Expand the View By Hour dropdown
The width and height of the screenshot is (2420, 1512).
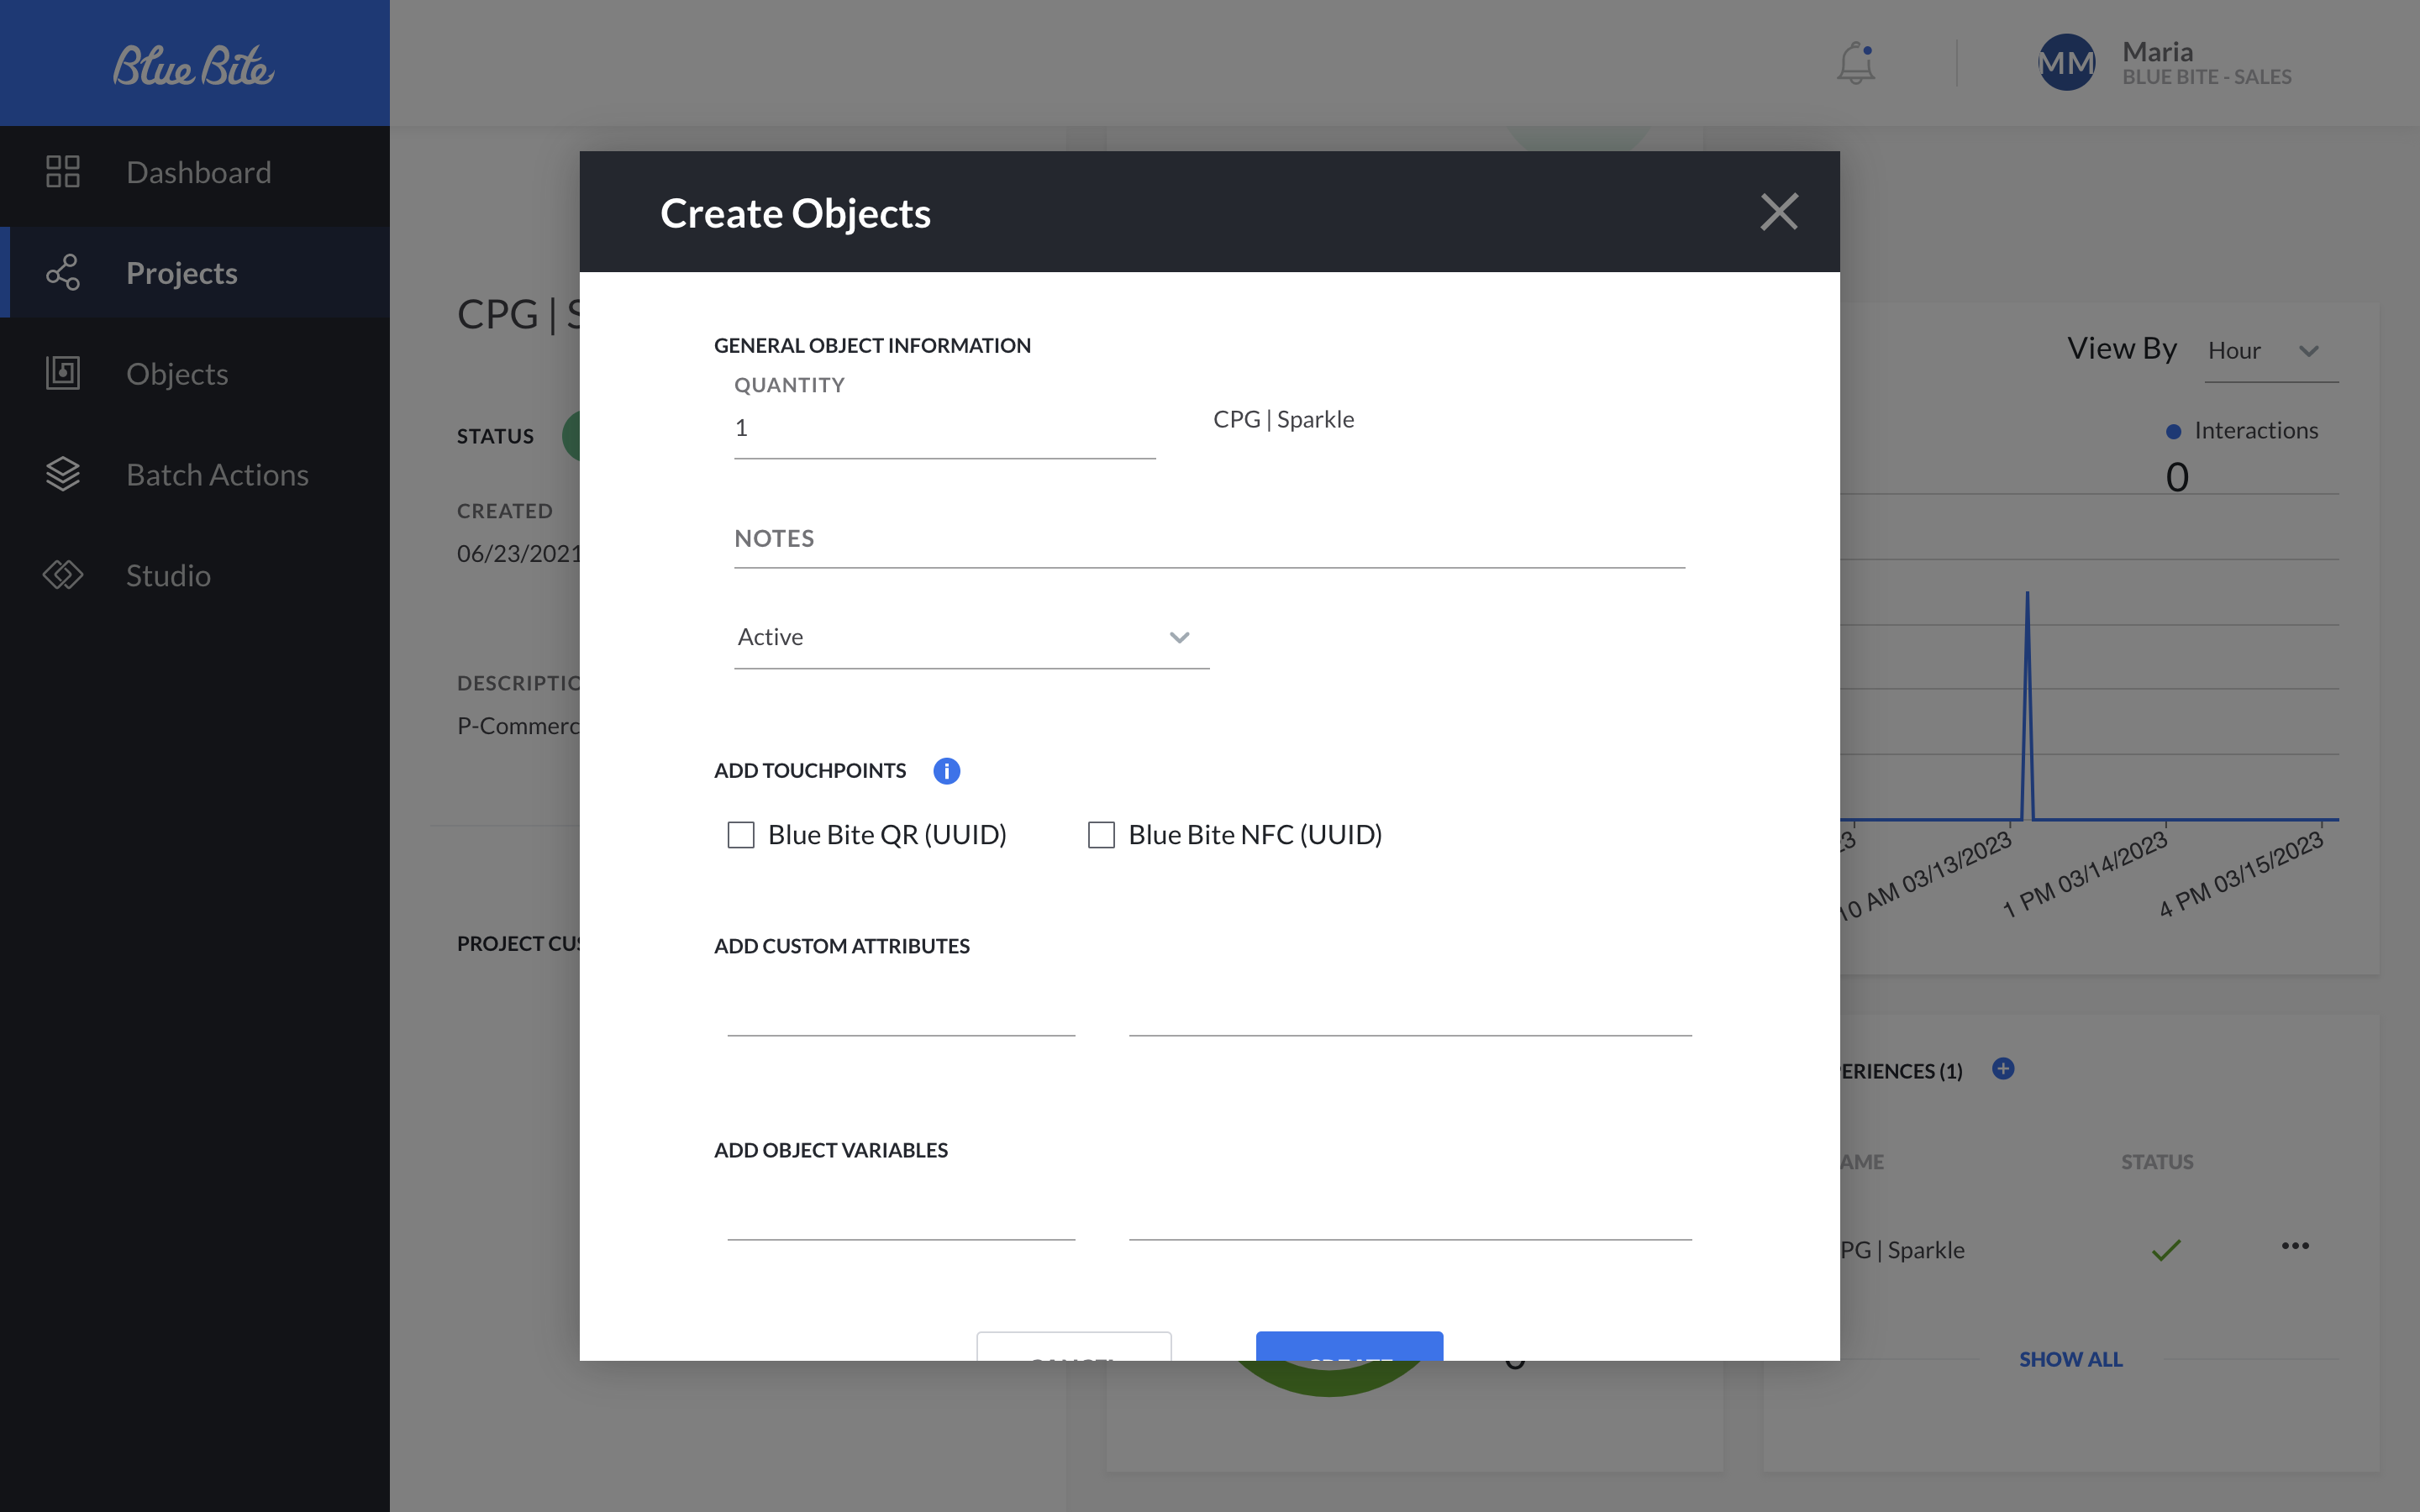point(2272,351)
